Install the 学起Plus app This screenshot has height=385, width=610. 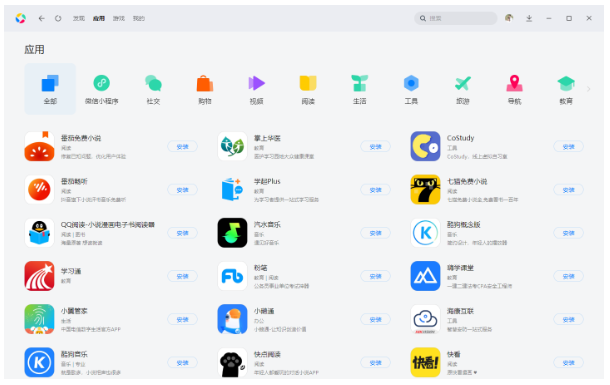point(375,190)
